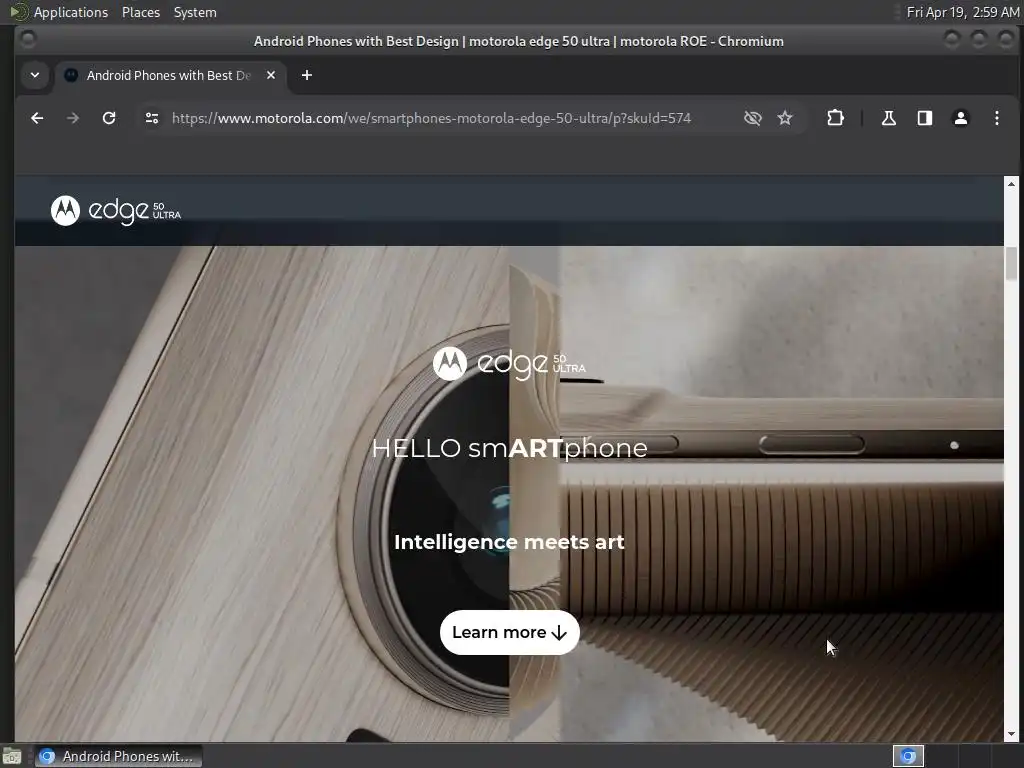Image resolution: width=1024 pixels, height=768 pixels.
Task: Click the forward navigation arrow
Action: pyautogui.click(x=73, y=118)
